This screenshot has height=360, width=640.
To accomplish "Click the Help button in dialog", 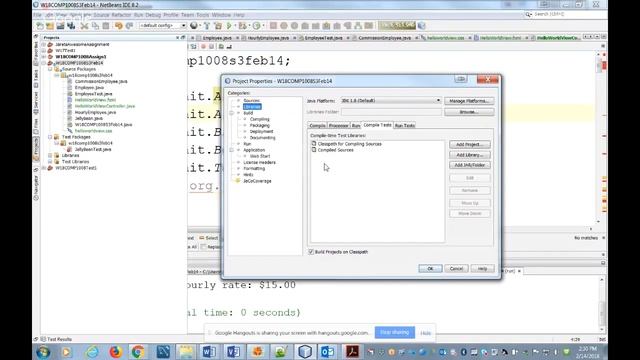I will pyautogui.click(x=482, y=269).
